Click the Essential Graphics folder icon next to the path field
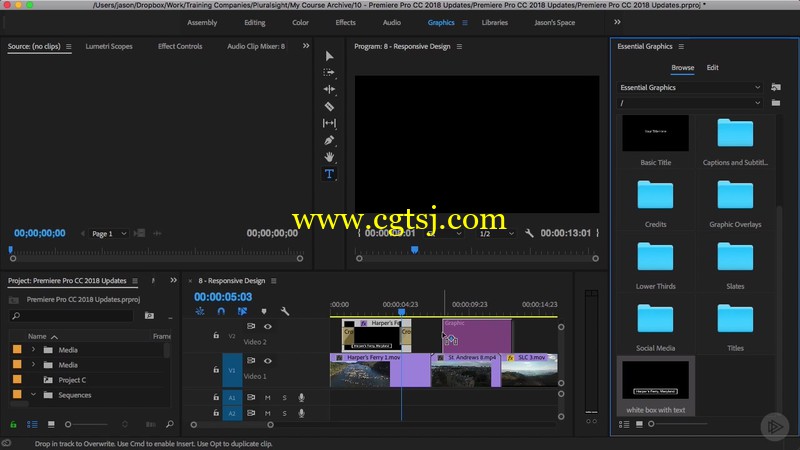This screenshot has height=450, width=800. tap(776, 103)
